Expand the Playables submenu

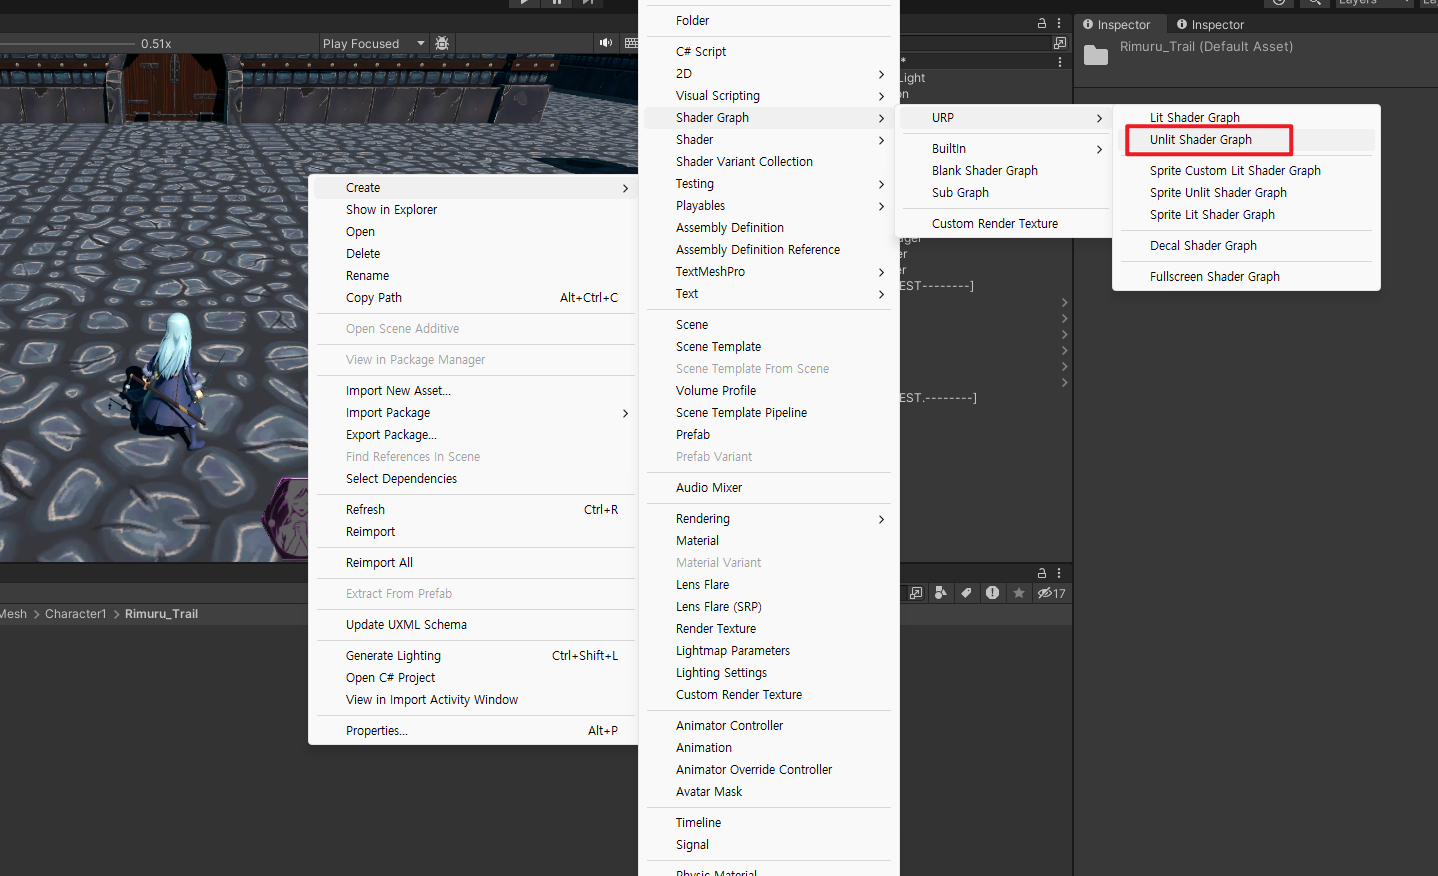click(x=768, y=205)
